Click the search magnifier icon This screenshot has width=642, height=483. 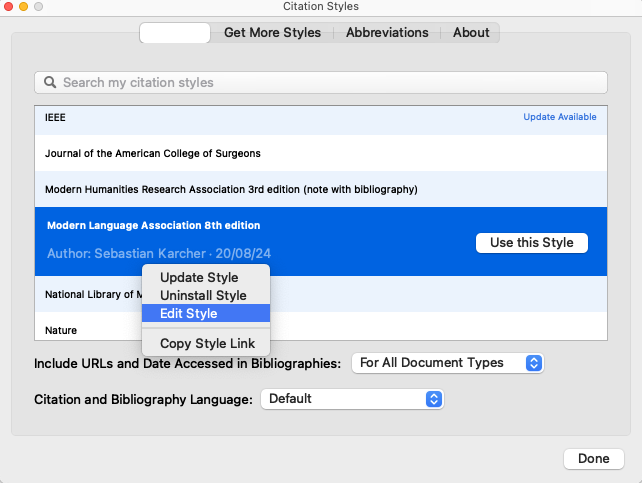[50, 82]
